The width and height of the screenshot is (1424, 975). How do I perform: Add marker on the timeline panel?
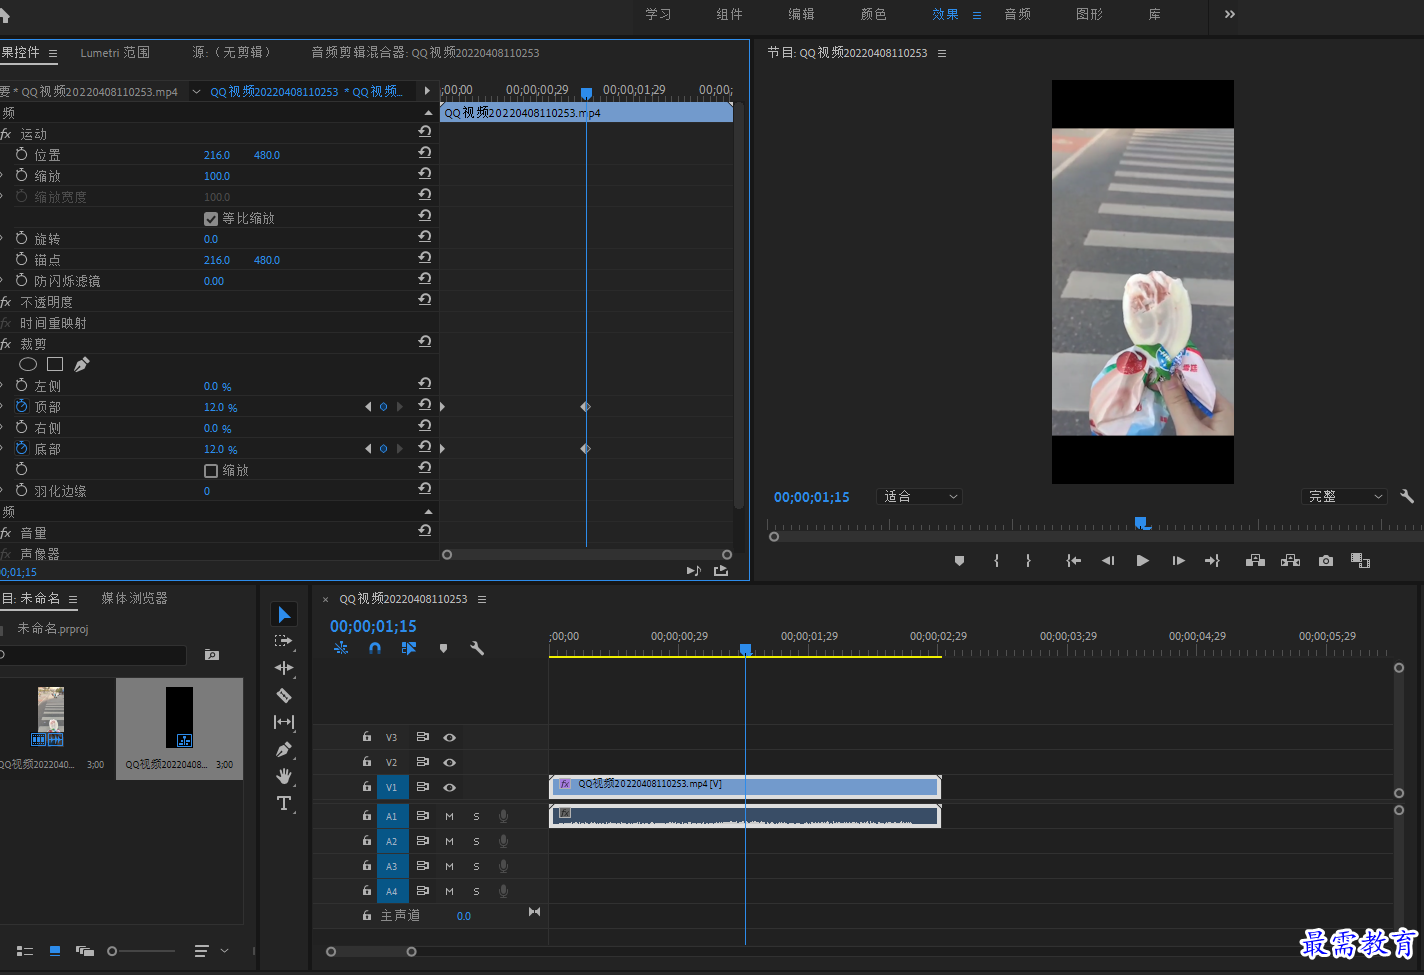[443, 648]
